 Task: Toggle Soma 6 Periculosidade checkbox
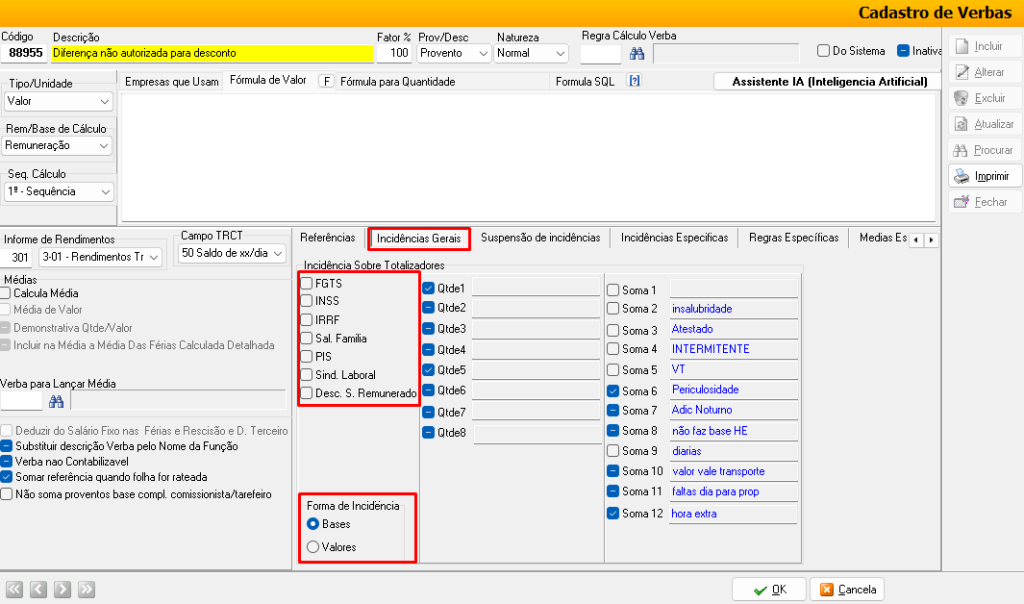[x=613, y=390]
